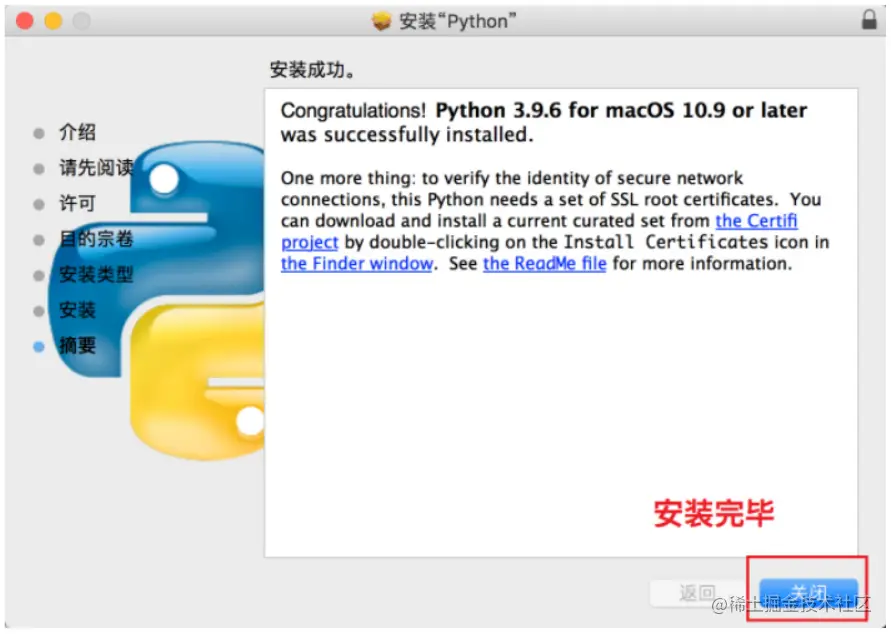891x634 pixels.
Task: Click the package icon beside the window title
Action: coord(382,21)
